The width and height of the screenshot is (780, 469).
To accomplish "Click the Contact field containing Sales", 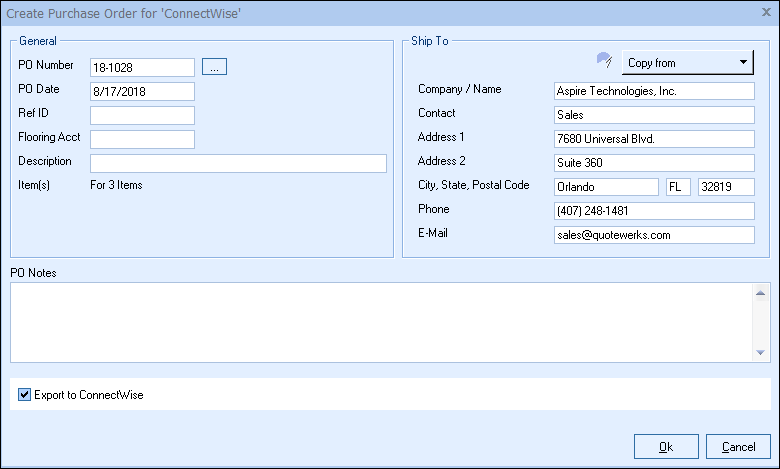I will click(x=654, y=115).
